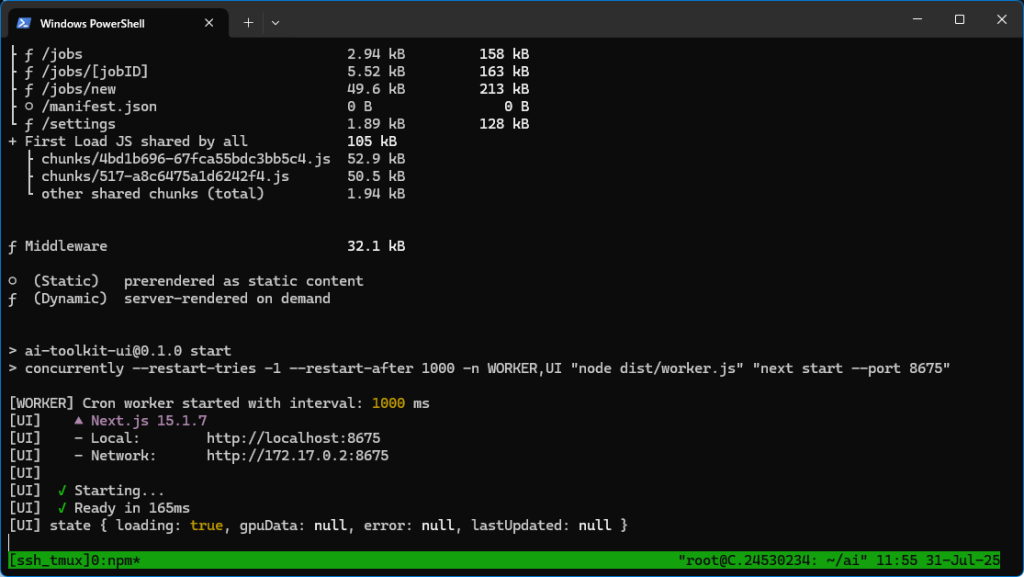Screen dimensions: 1024x577
Task: Click the 'Cron worker started' log line
Action: (x=219, y=403)
